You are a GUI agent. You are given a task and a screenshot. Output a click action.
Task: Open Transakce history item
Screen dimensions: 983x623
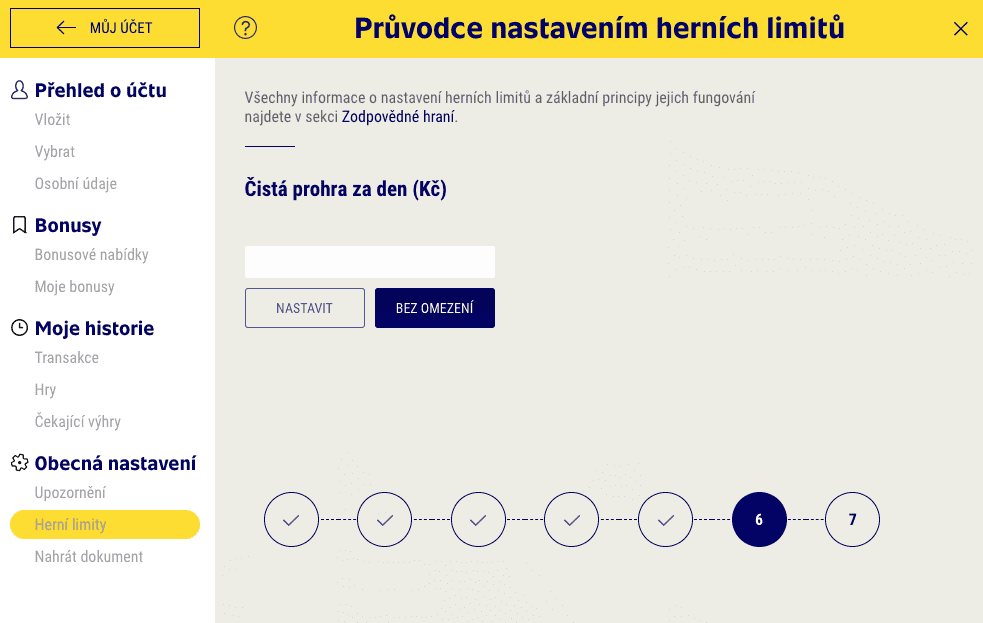pyautogui.click(x=66, y=357)
